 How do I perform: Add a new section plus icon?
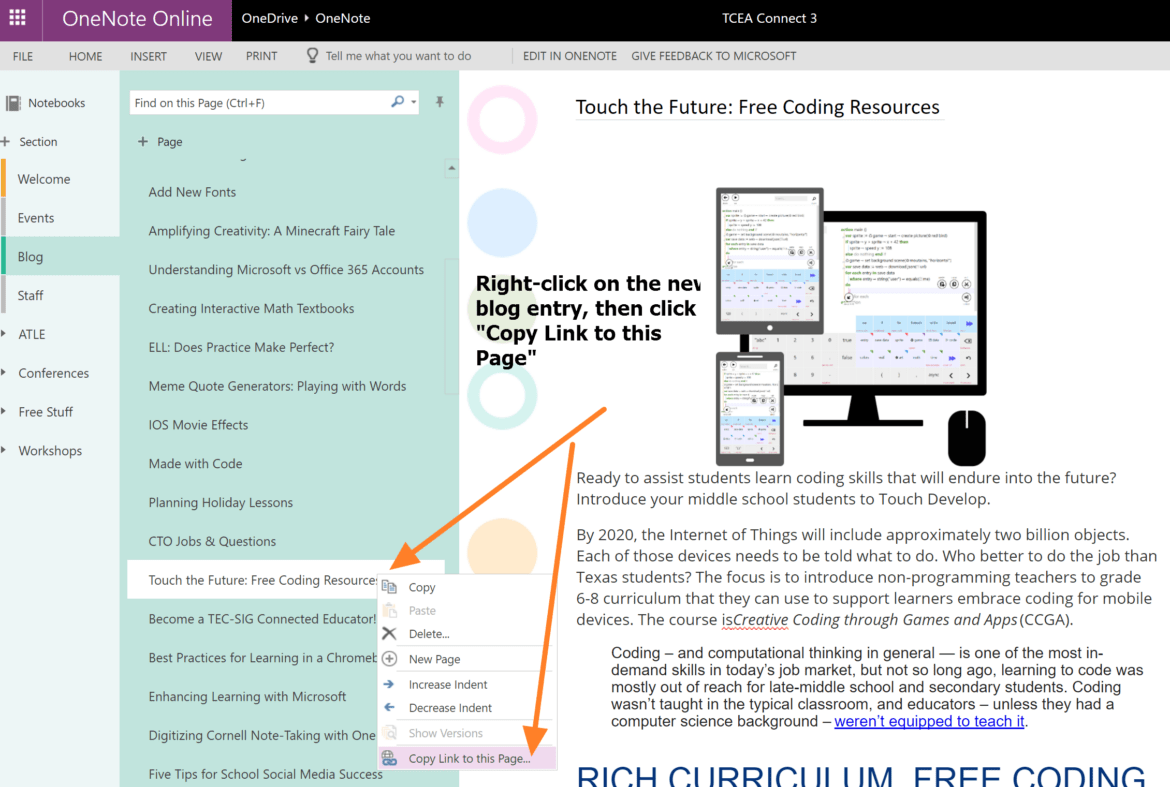click(x=5, y=141)
